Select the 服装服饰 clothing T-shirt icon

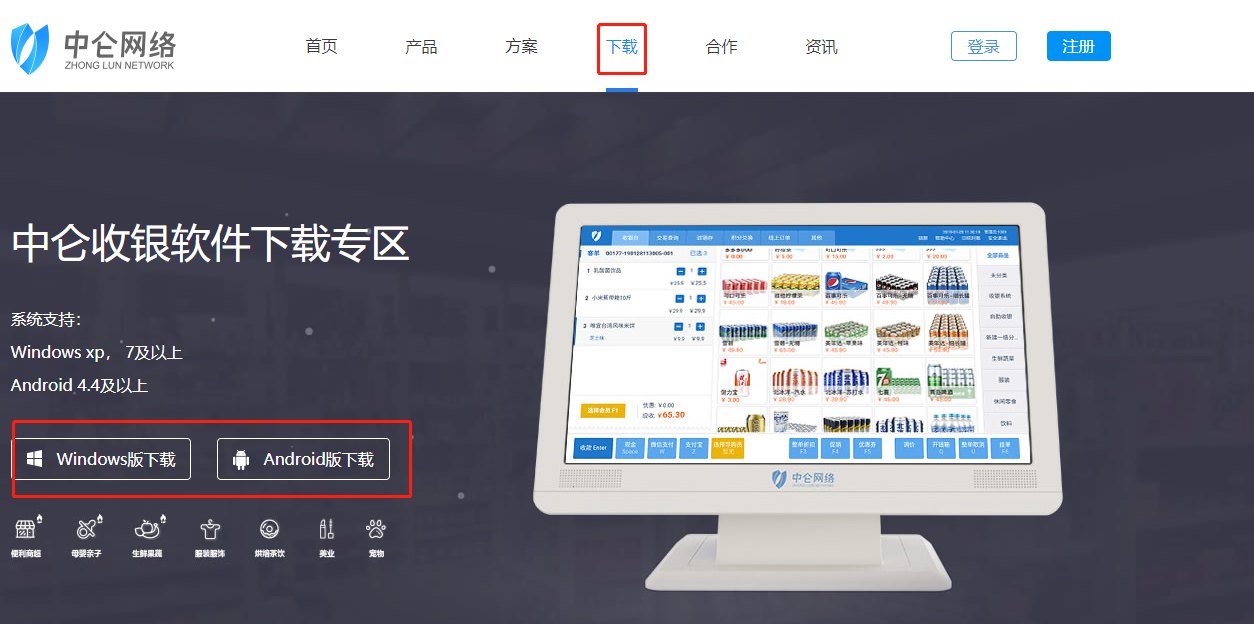click(209, 529)
